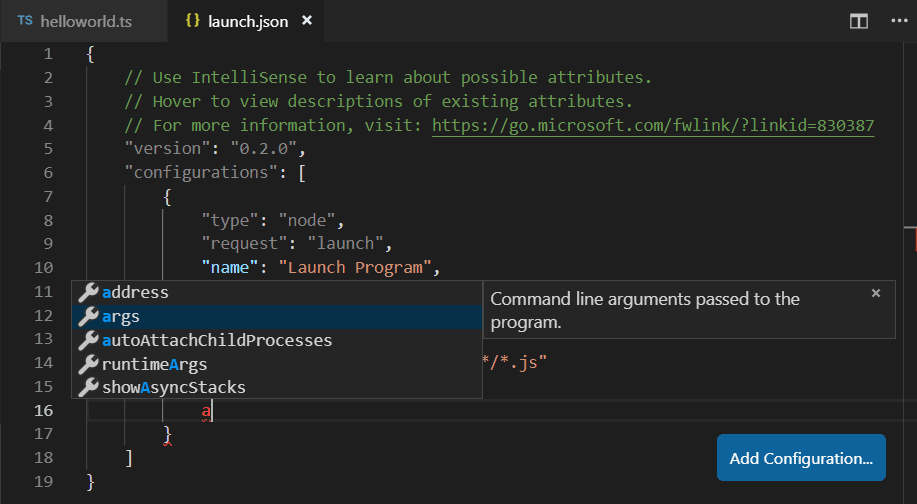Click the TS icon on helloworld.ts tab
Image resolution: width=917 pixels, height=504 pixels.
point(25,21)
